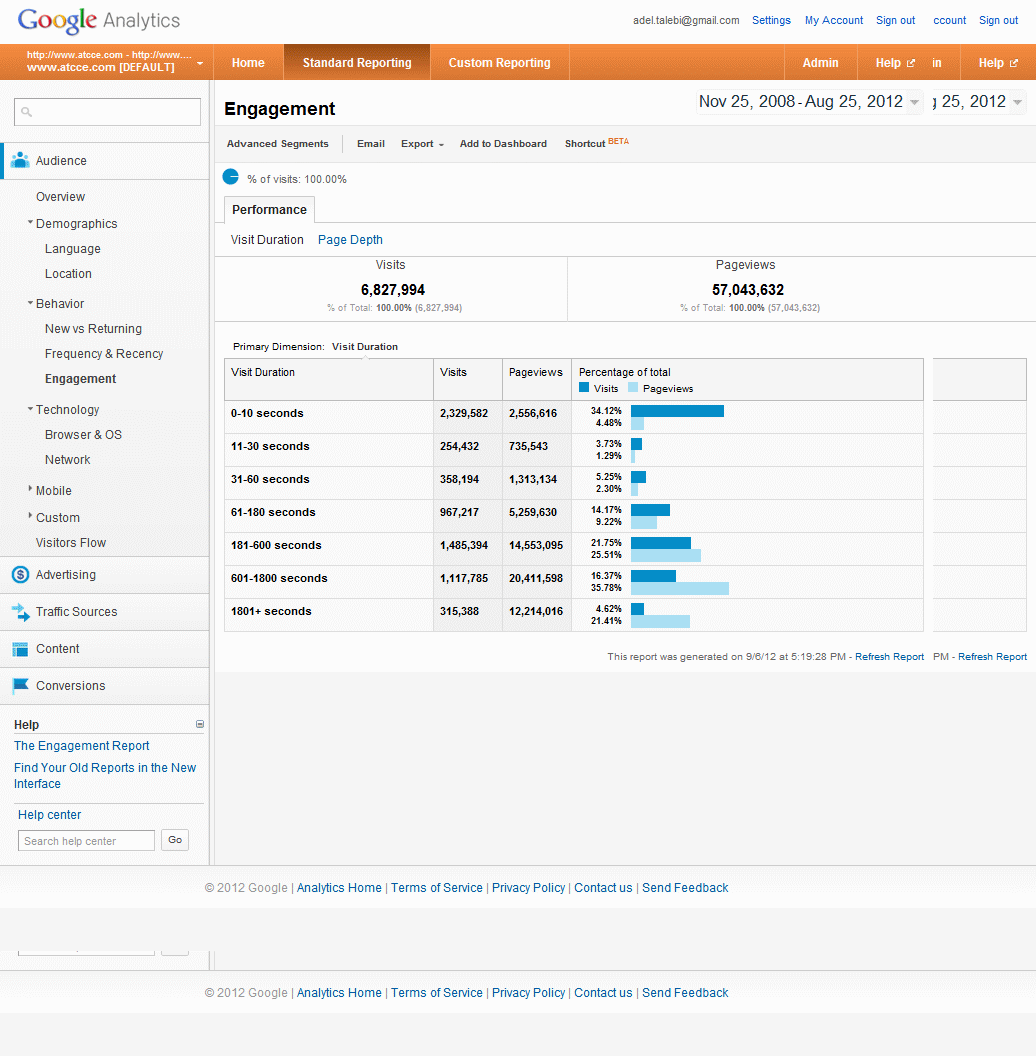Open Traffic Sources via its arrows icon
The width and height of the screenshot is (1036, 1056).
point(20,612)
